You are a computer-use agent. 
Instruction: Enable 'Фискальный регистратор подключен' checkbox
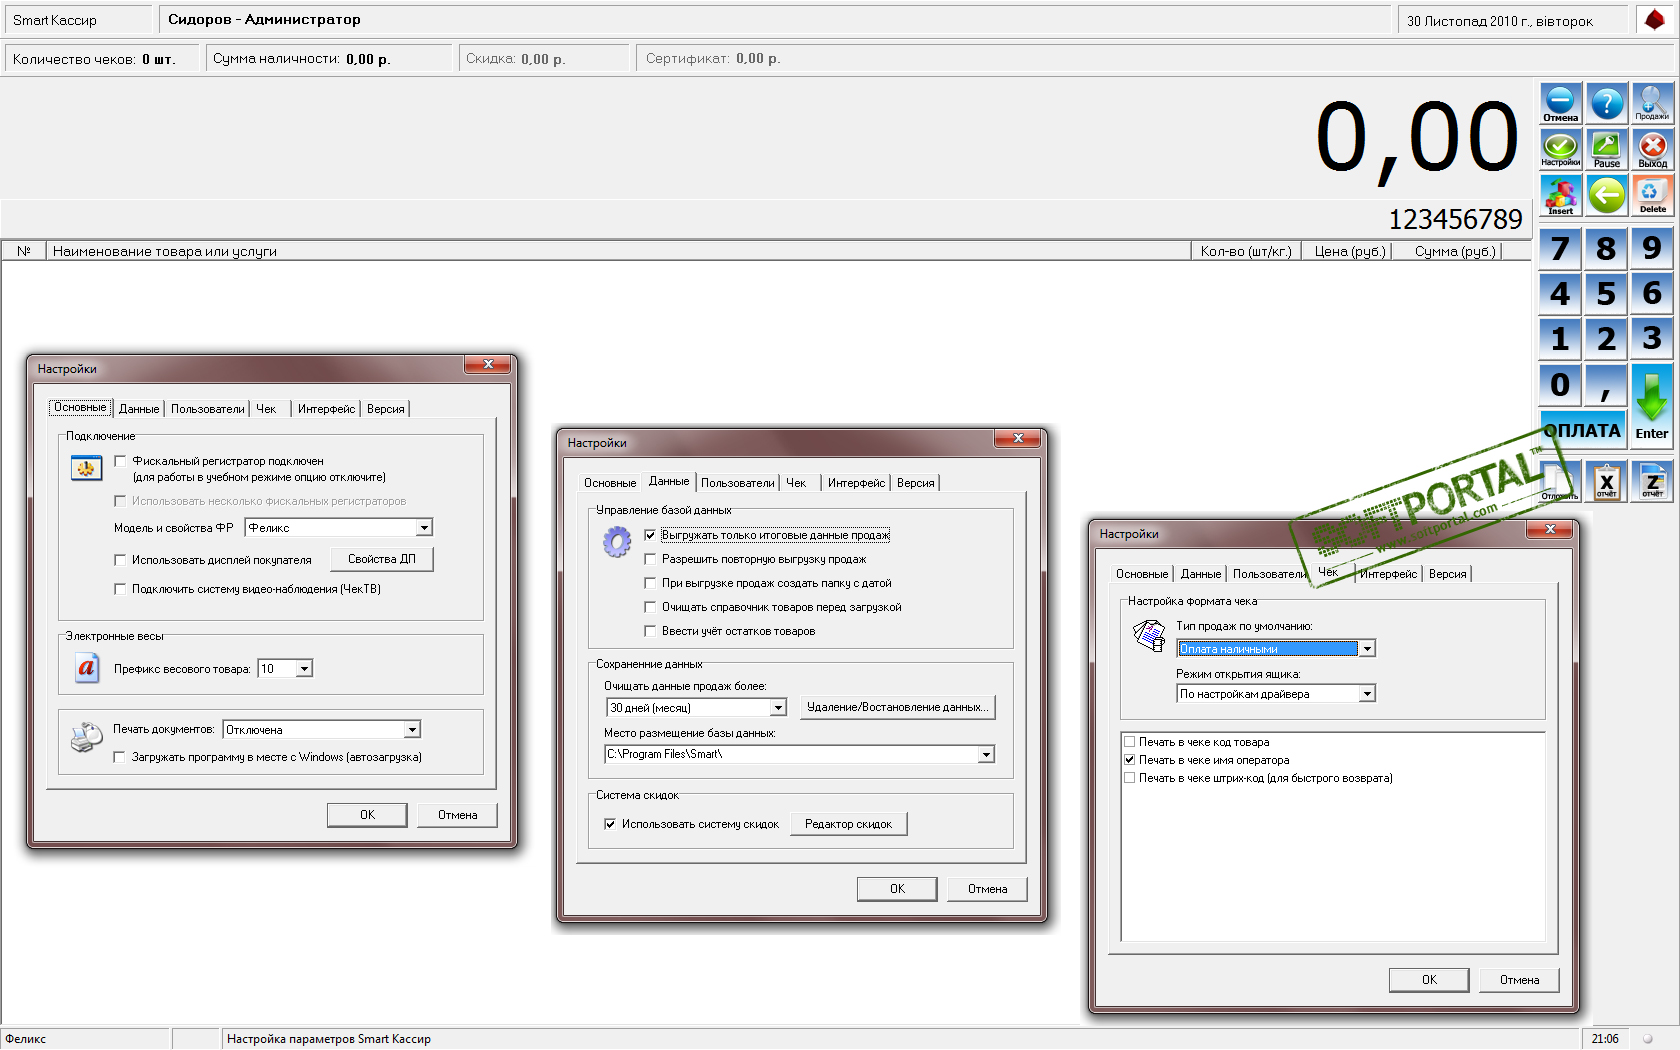(x=121, y=461)
